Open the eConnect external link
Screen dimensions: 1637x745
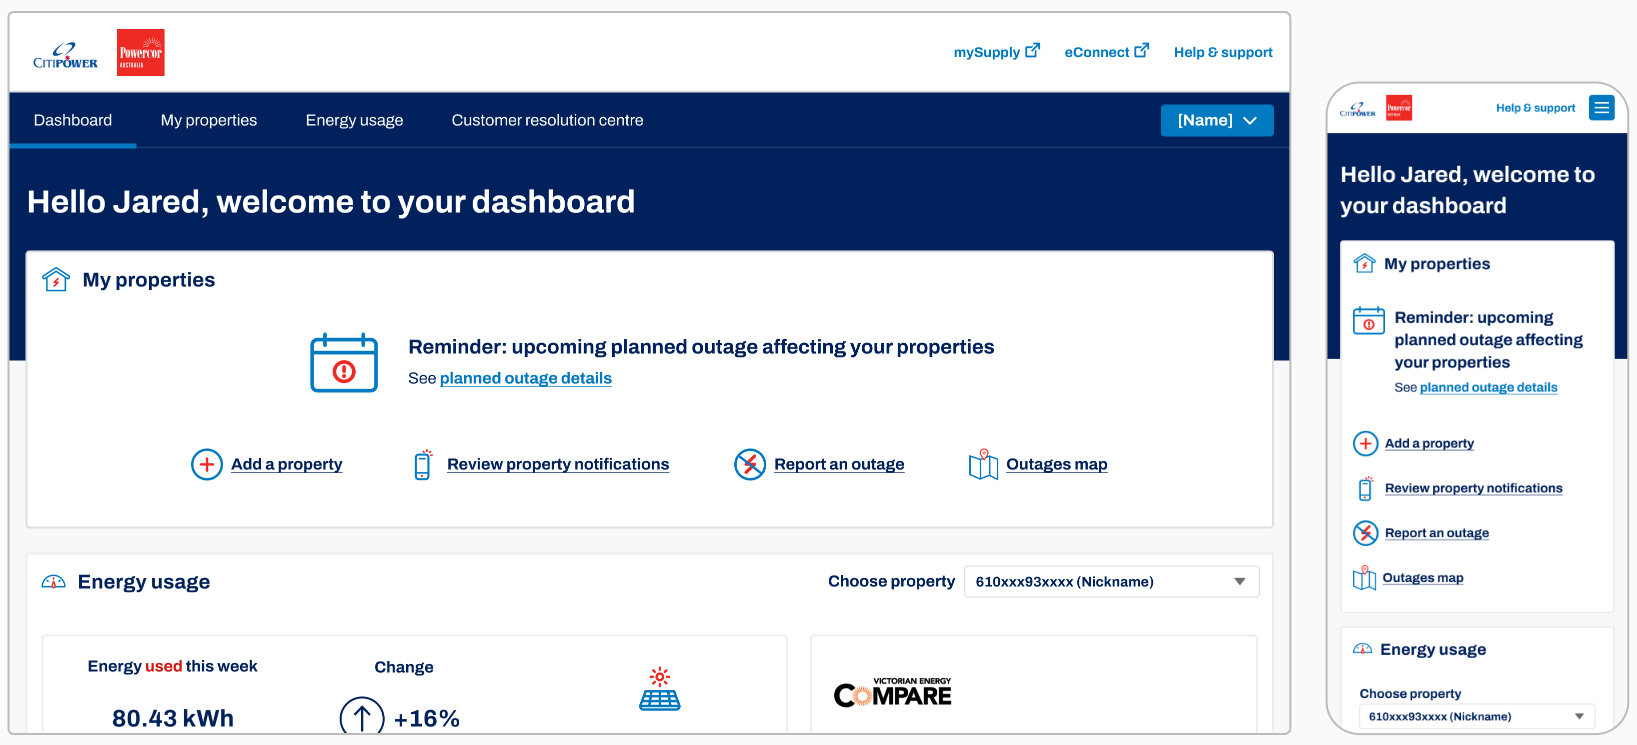point(1105,52)
